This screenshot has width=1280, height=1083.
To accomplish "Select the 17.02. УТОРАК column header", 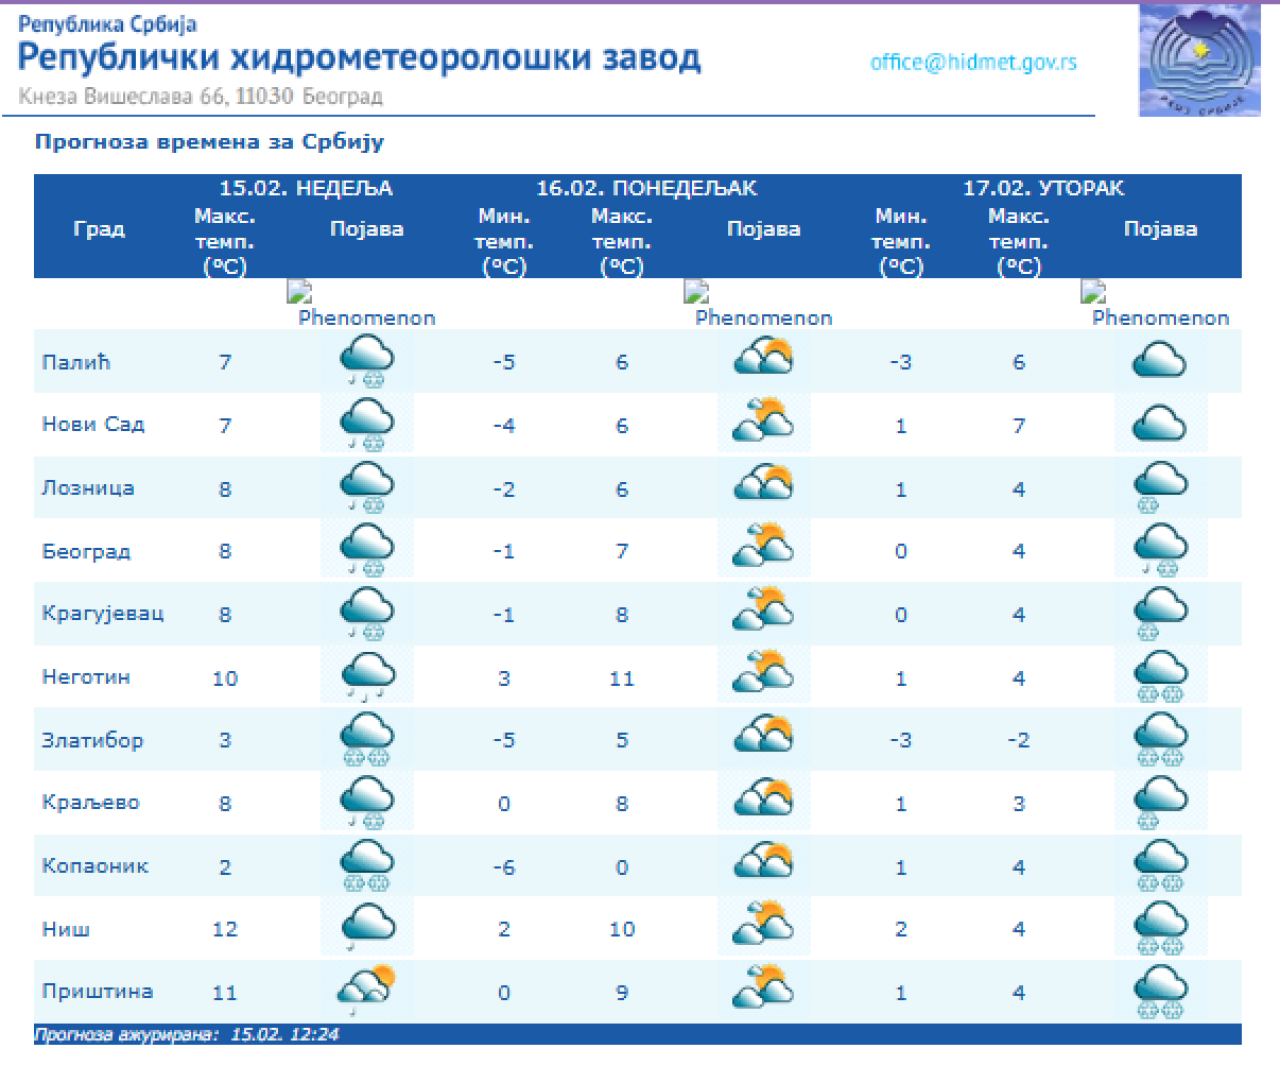I will click(1043, 188).
